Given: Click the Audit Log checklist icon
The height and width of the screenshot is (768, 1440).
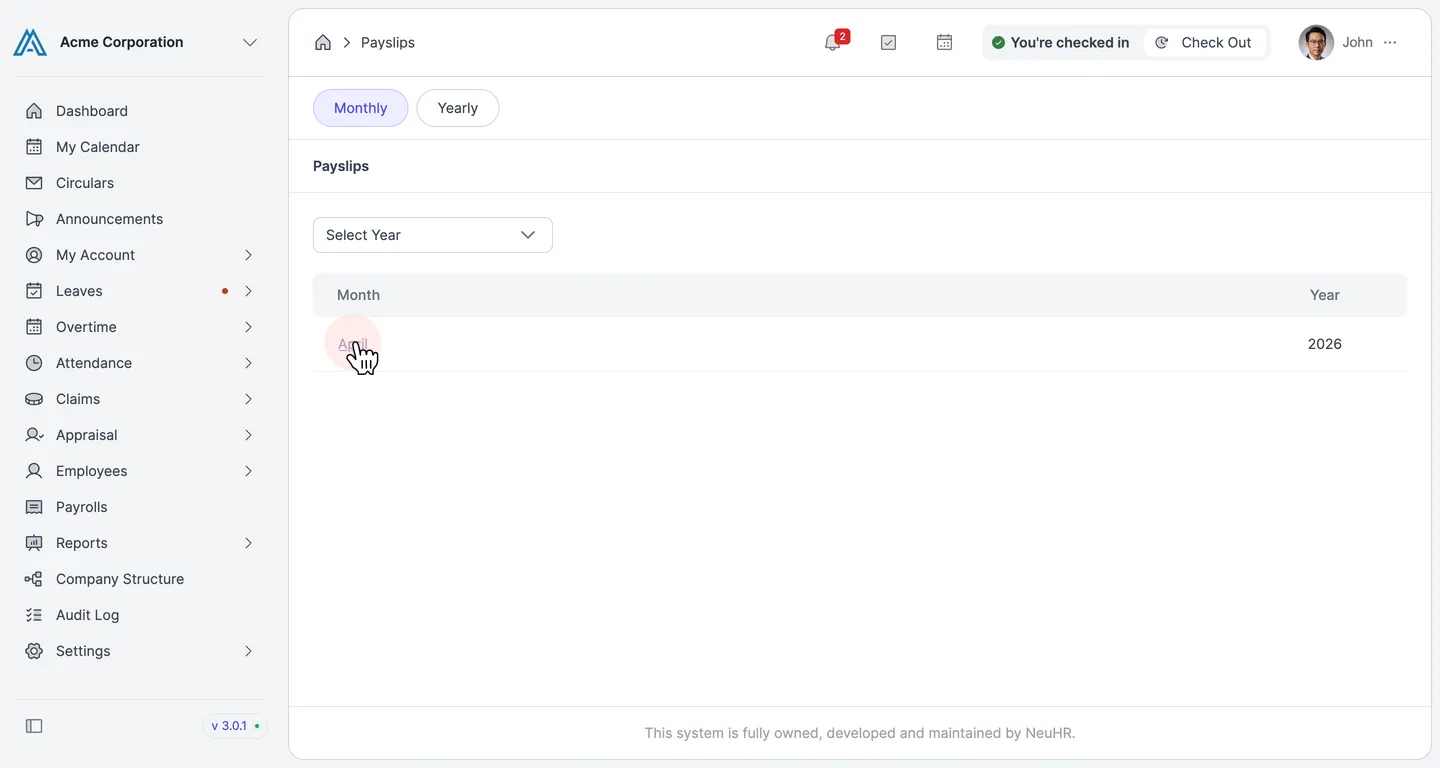Looking at the screenshot, I should tap(34, 615).
